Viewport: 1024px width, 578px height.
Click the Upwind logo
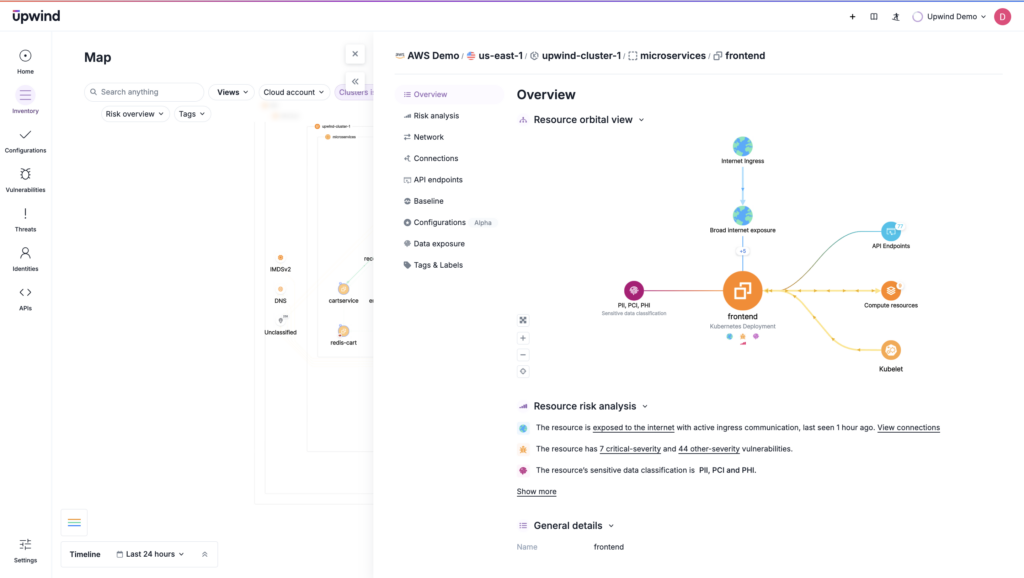[36, 16]
